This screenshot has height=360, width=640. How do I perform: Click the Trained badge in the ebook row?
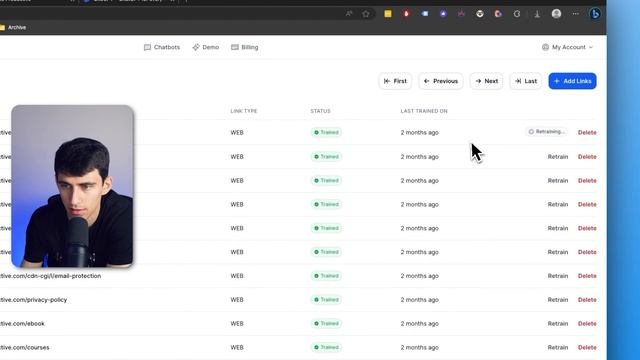click(x=326, y=324)
